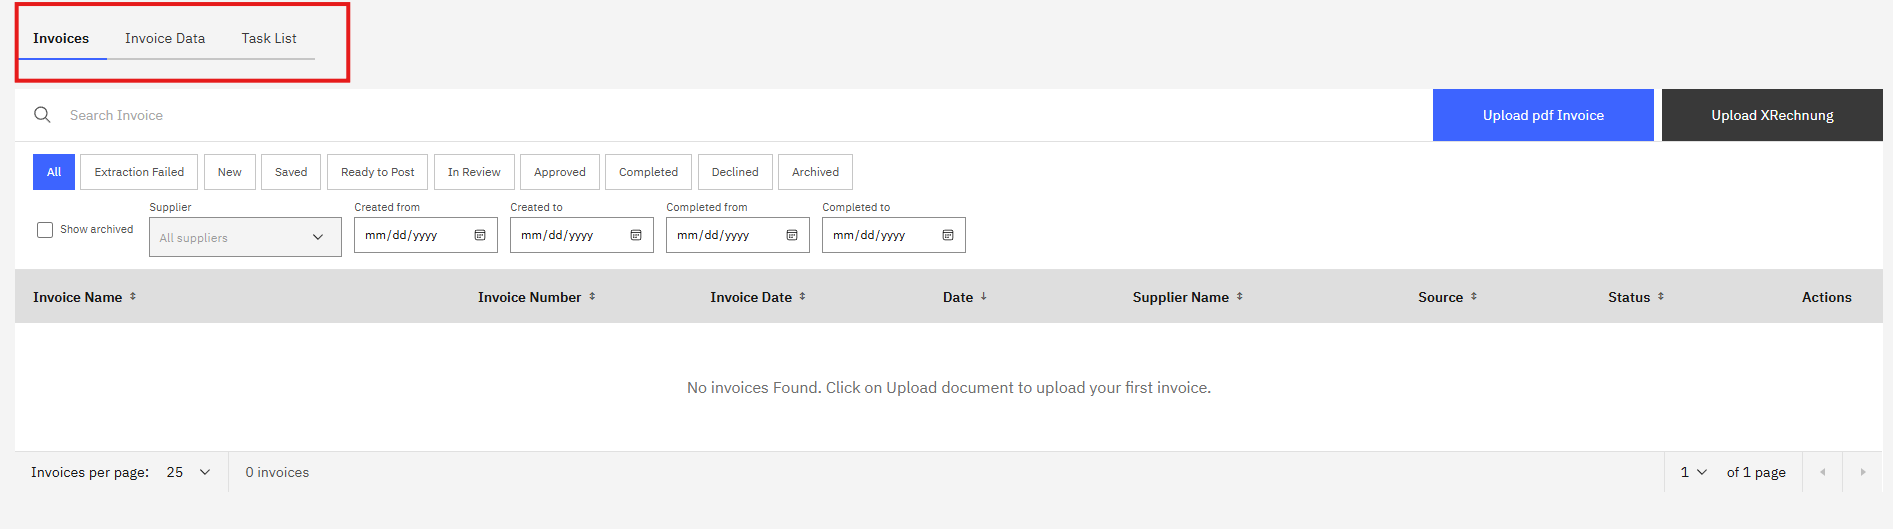
Task: Open the Completed from calendar picker icon
Action: (x=792, y=235)
